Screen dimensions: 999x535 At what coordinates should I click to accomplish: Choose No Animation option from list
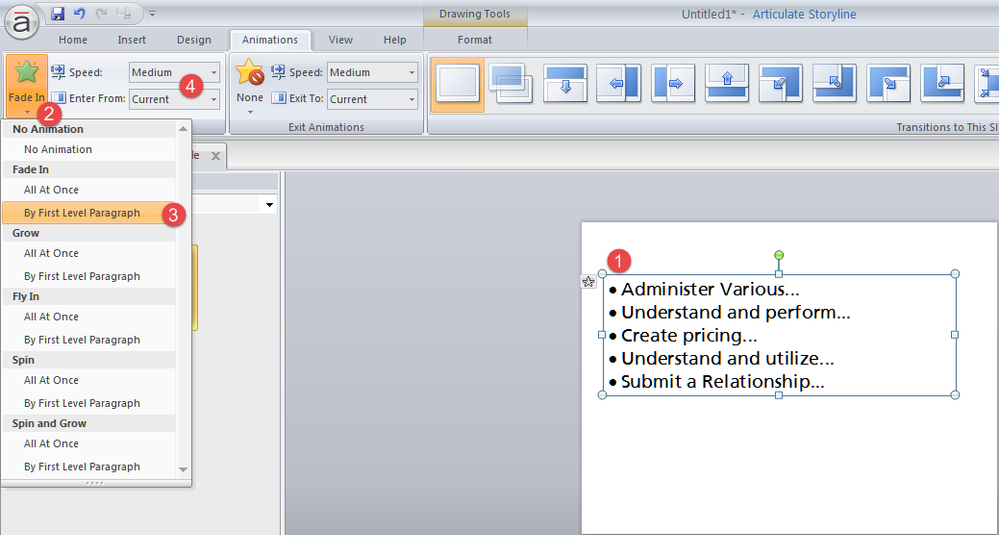coord(58,149)
